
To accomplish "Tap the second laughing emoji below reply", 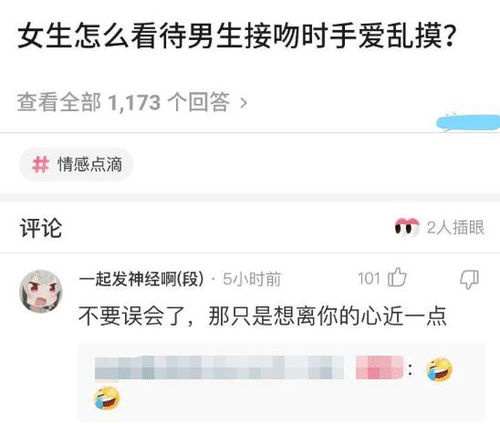I will coord(107,398).
